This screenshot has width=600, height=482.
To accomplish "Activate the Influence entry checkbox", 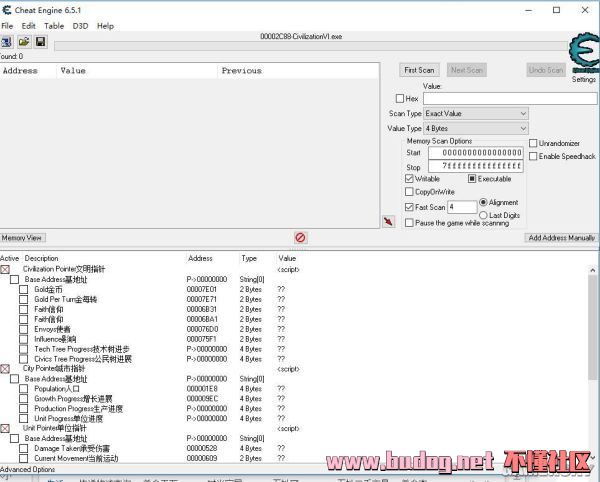I will click(x=23, y=339).
